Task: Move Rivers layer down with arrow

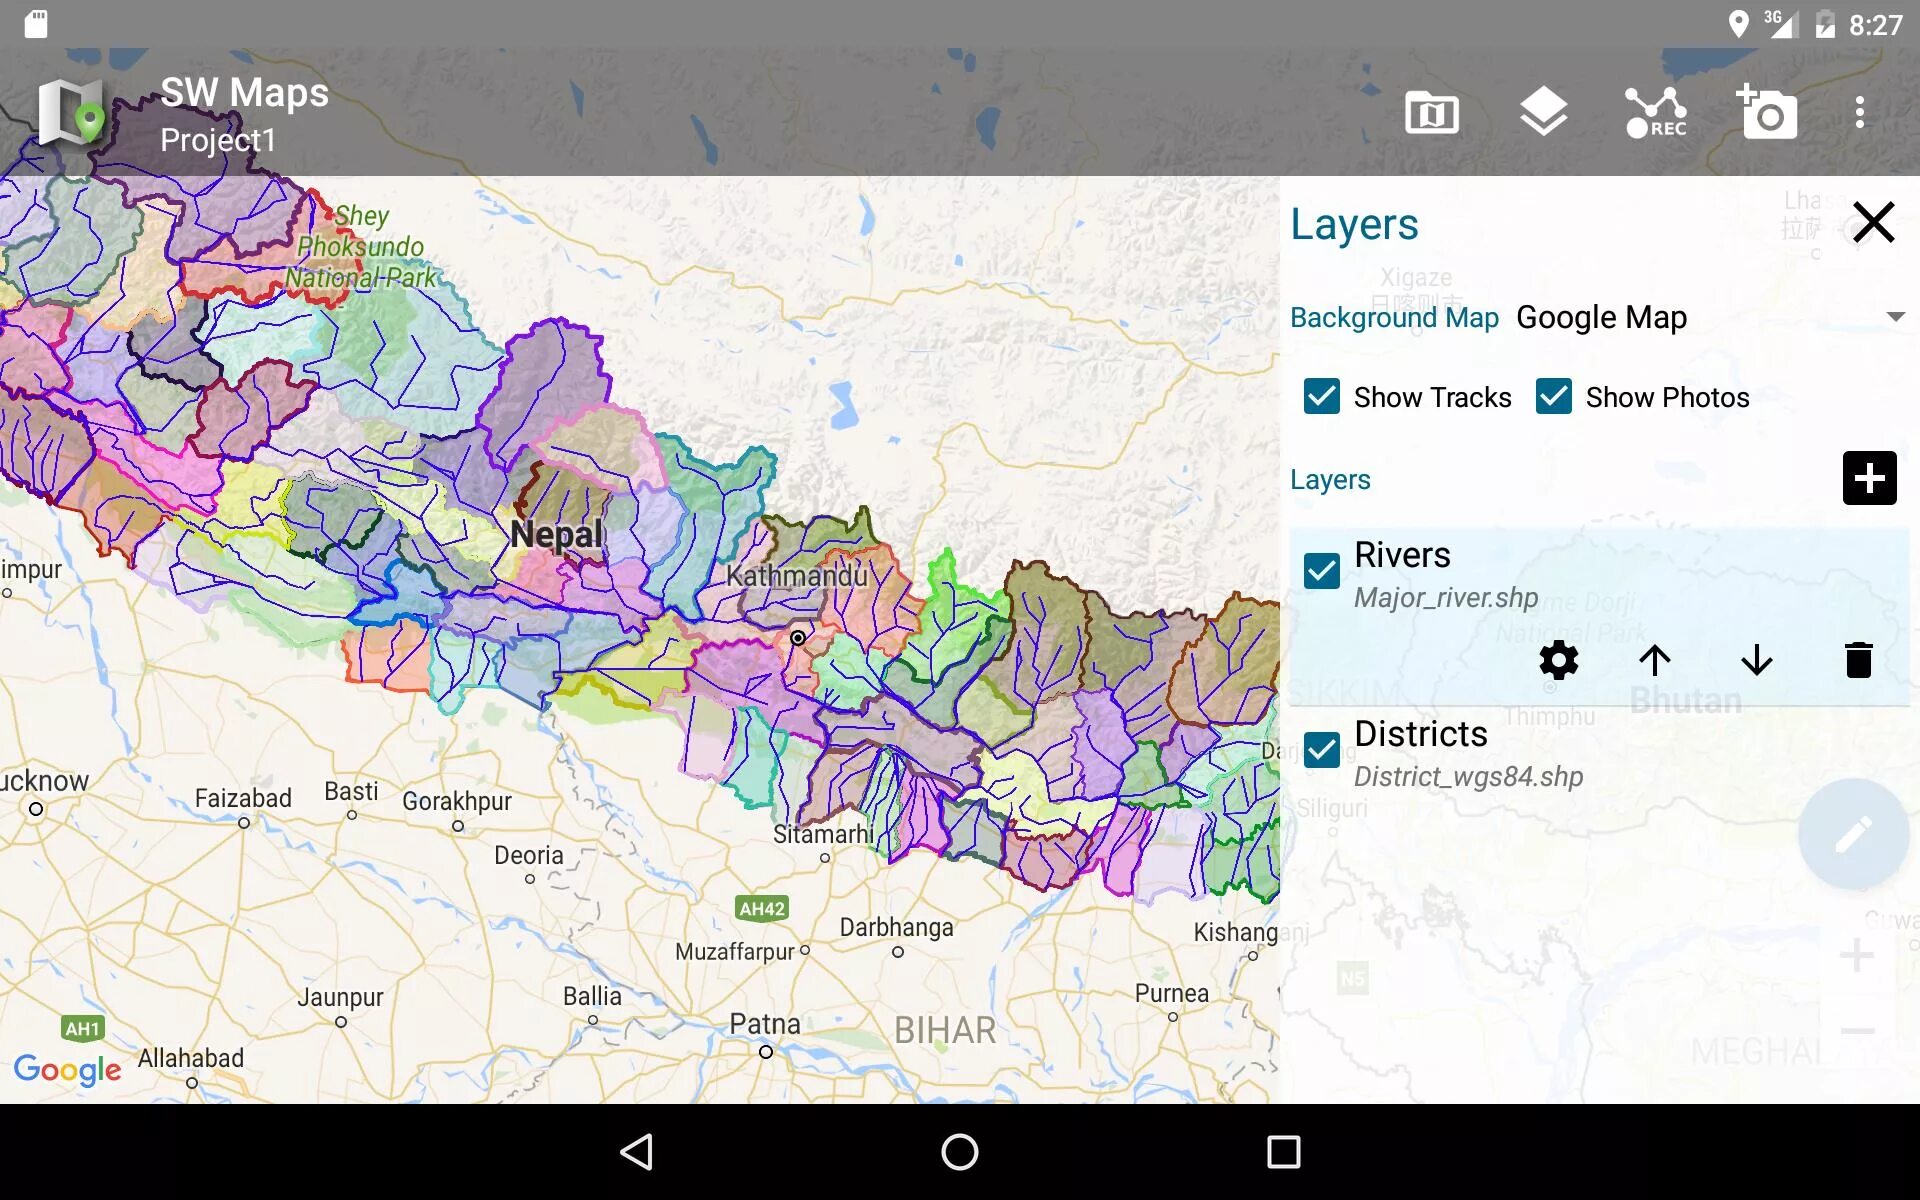Action: pos(1756,660)
